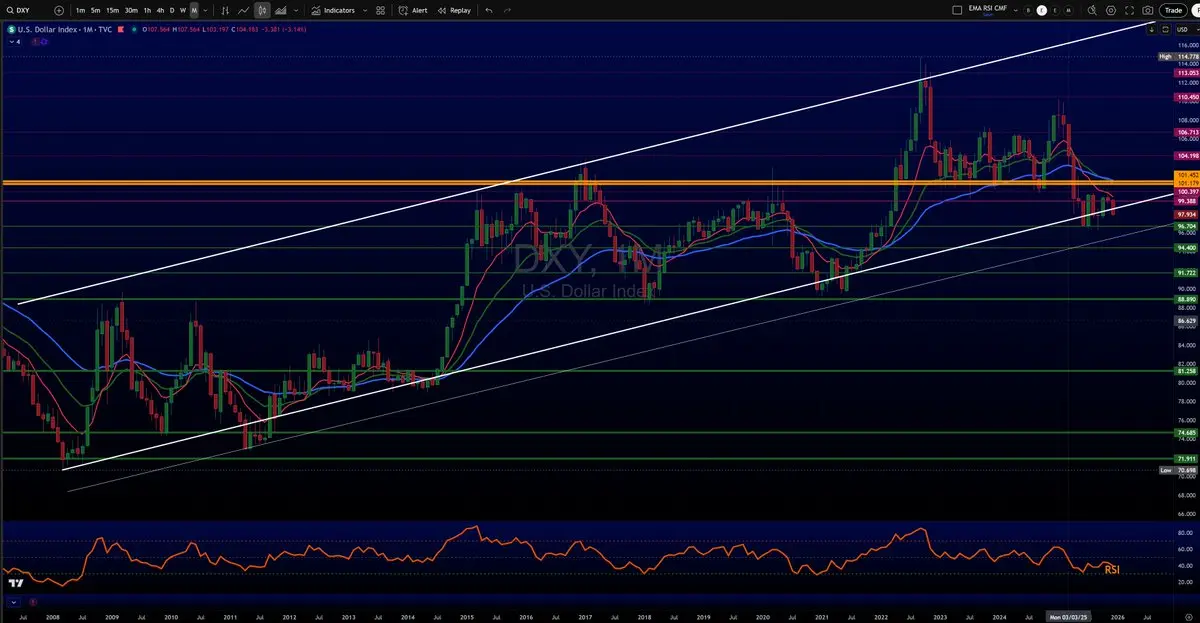This screenshot has height=623, width=1200.
Task: Open the EMA RSI CMF layout name
Action: point(988,9)
